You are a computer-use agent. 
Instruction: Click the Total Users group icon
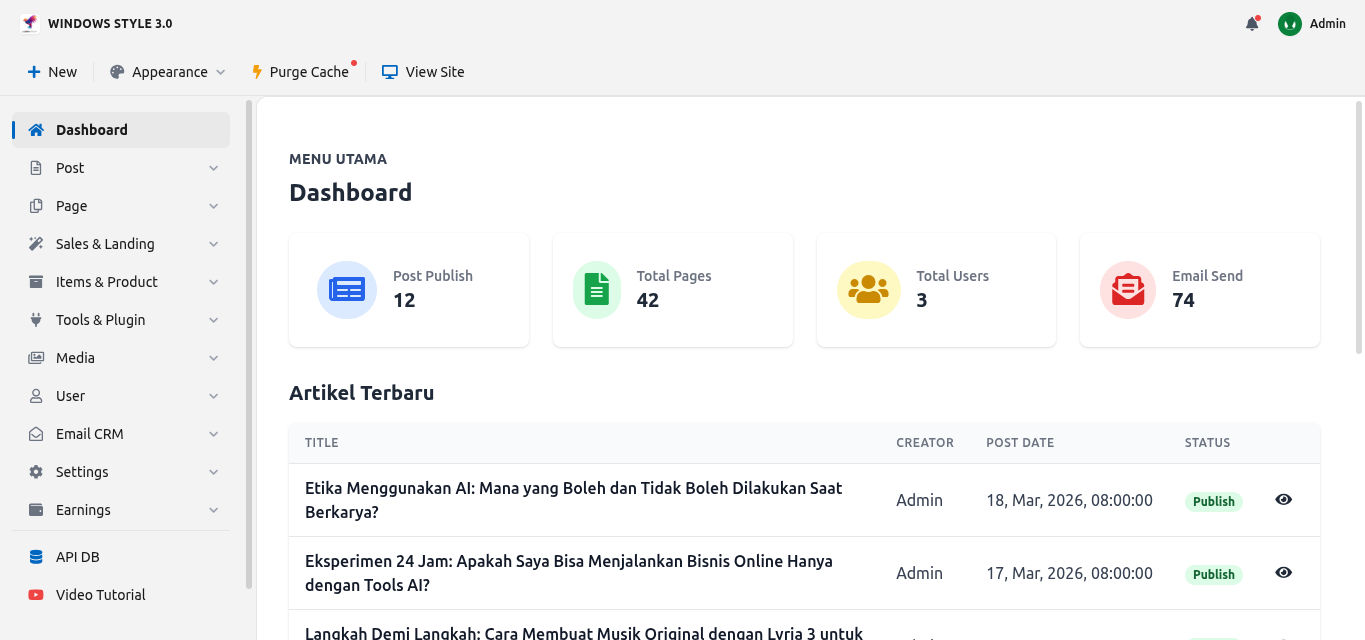(x=868, y=290)
